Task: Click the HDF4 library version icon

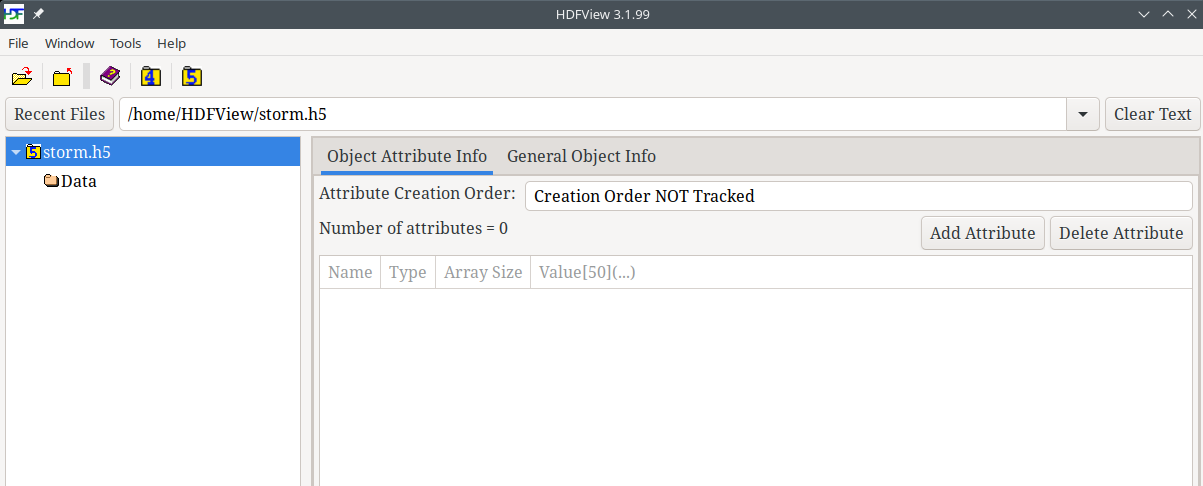Action: [151, 76]
